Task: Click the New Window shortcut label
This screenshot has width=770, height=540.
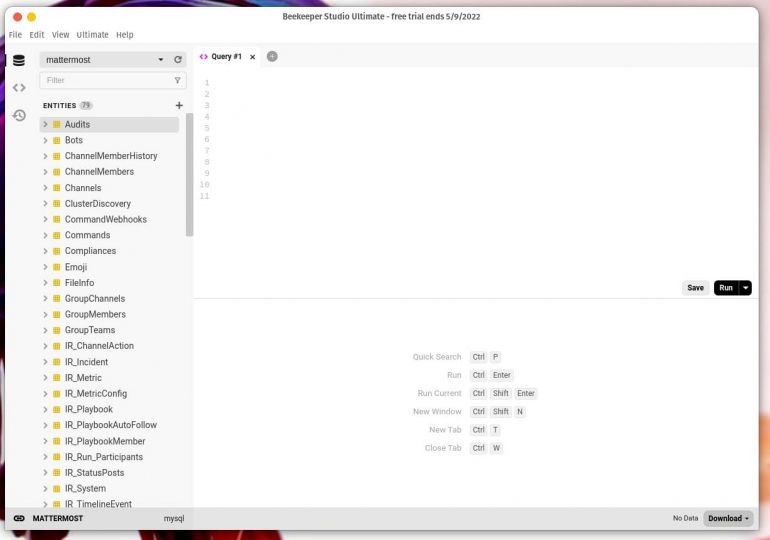Action: 437,411
